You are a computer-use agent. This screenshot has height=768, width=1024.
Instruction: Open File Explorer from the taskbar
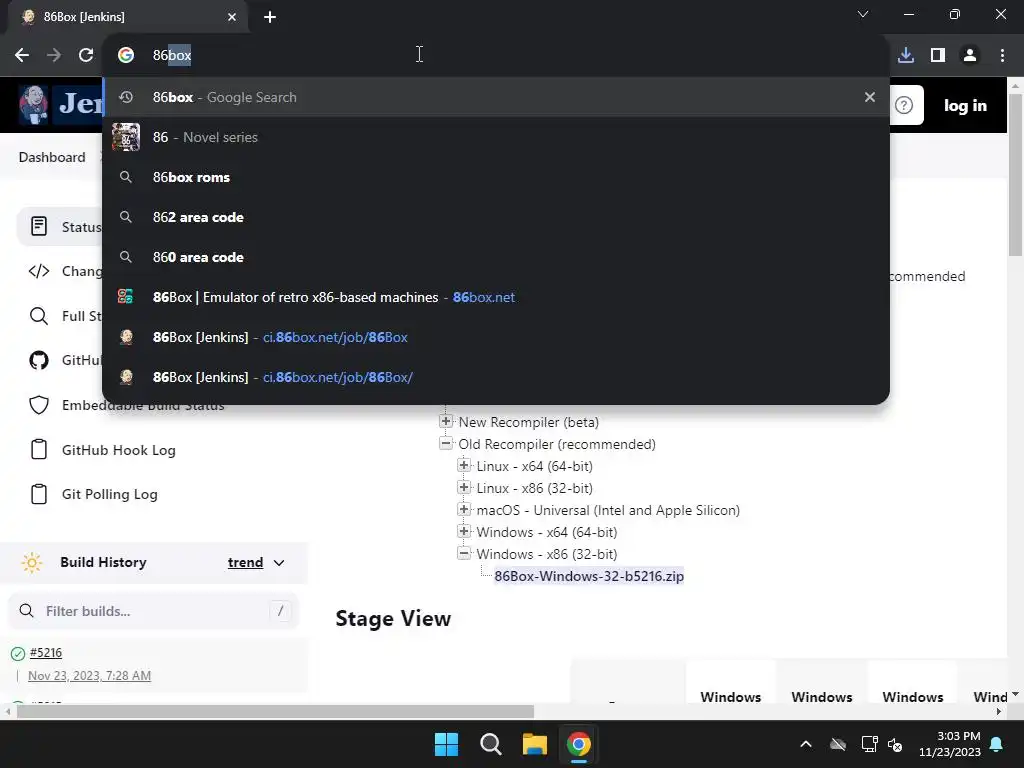tap(534, 744)
